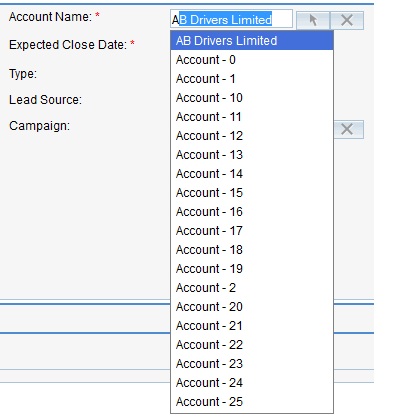Select Account - 19 from dropdown
The width and height of the screenshot is (417, 419).
point(252,269)
